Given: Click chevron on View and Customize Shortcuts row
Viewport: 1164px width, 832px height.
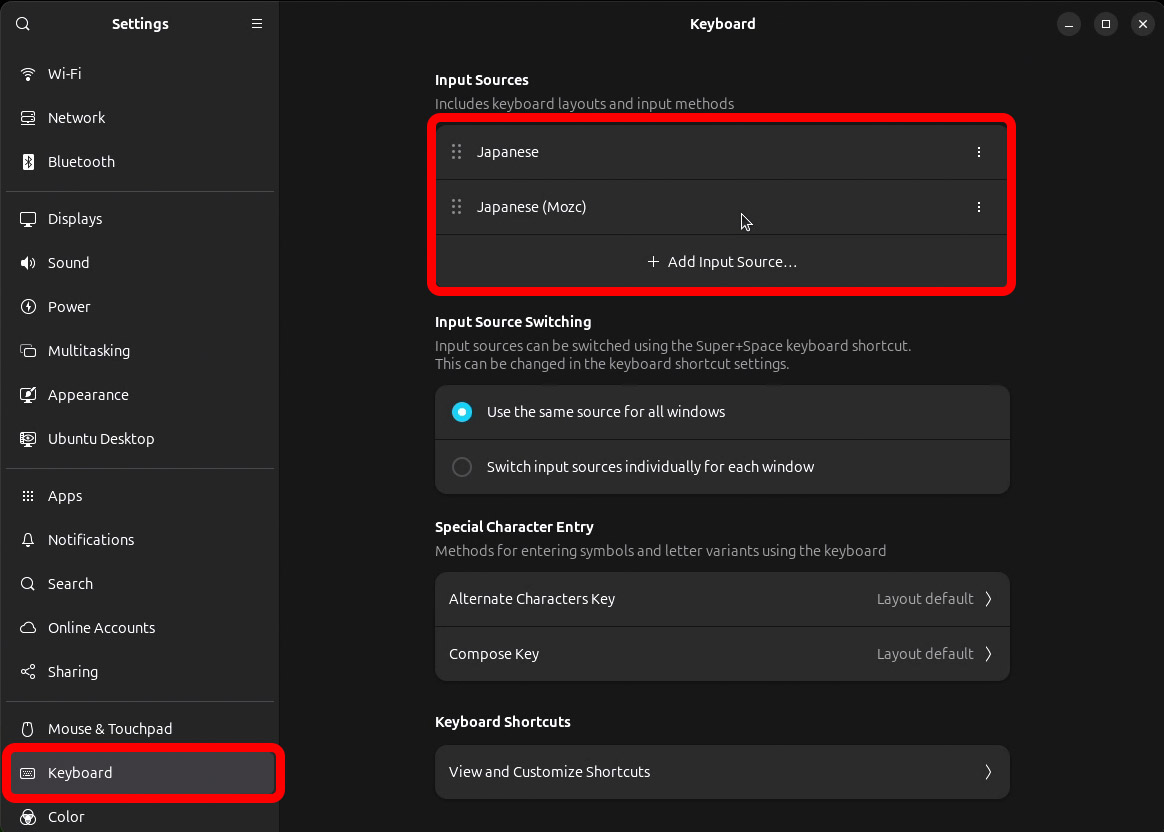Looking at the screenshot, I should point(988,772).
